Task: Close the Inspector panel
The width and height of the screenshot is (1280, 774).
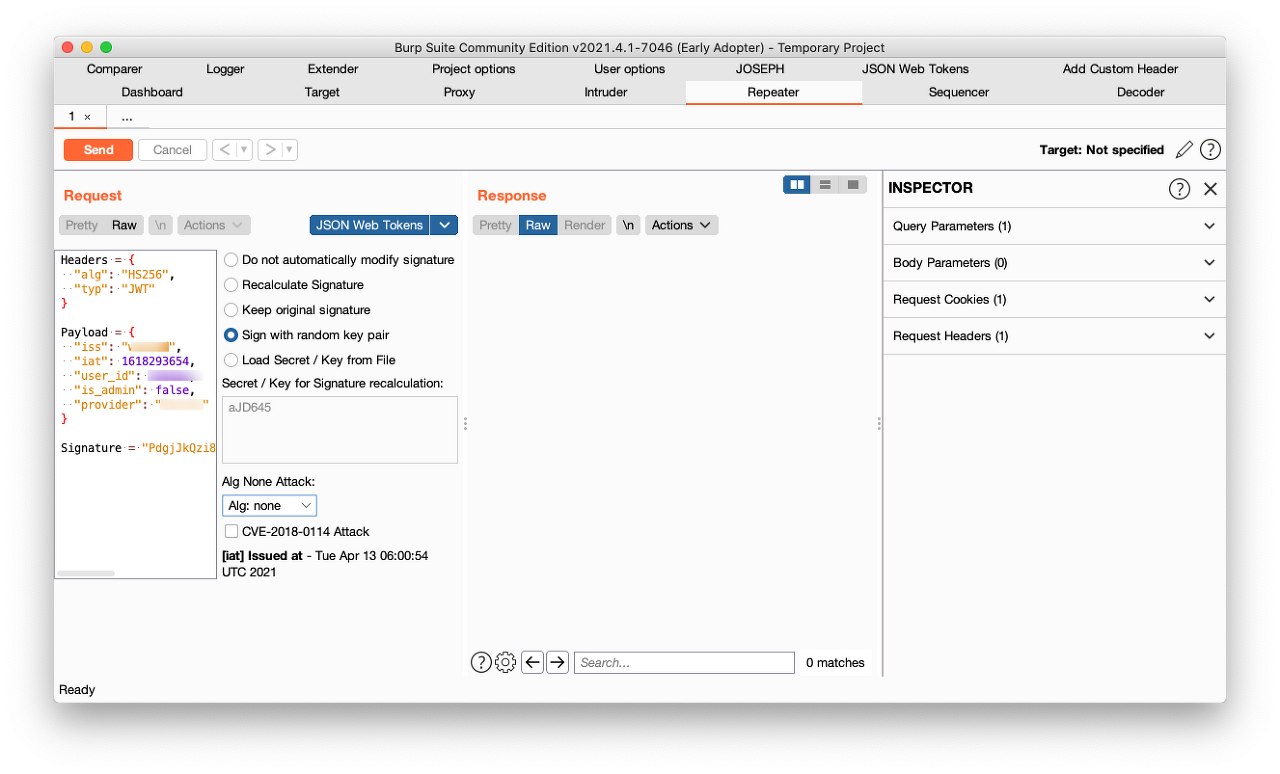Action: click(1210, 188)
